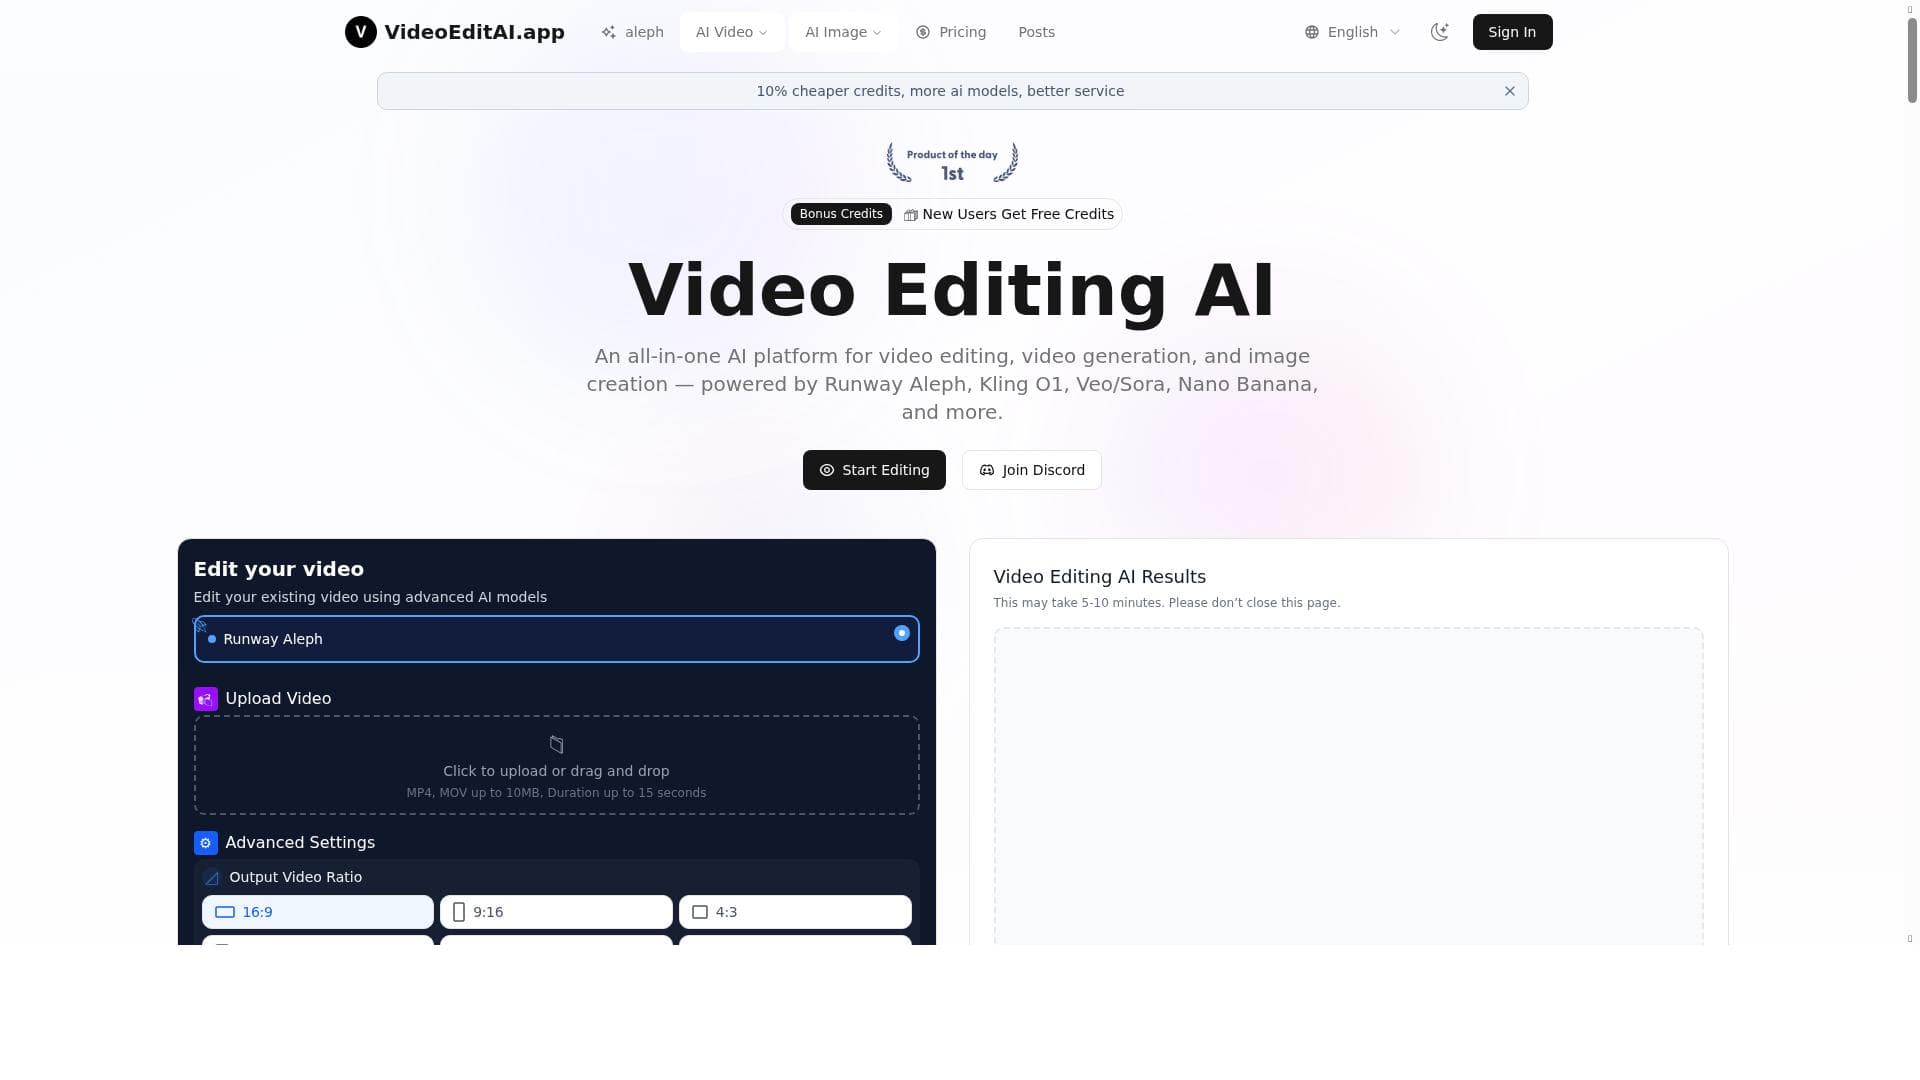This screenshot has height=1080, width=1920.
Task: Select the 4:3 output ratio
Action: pos(795,912)
